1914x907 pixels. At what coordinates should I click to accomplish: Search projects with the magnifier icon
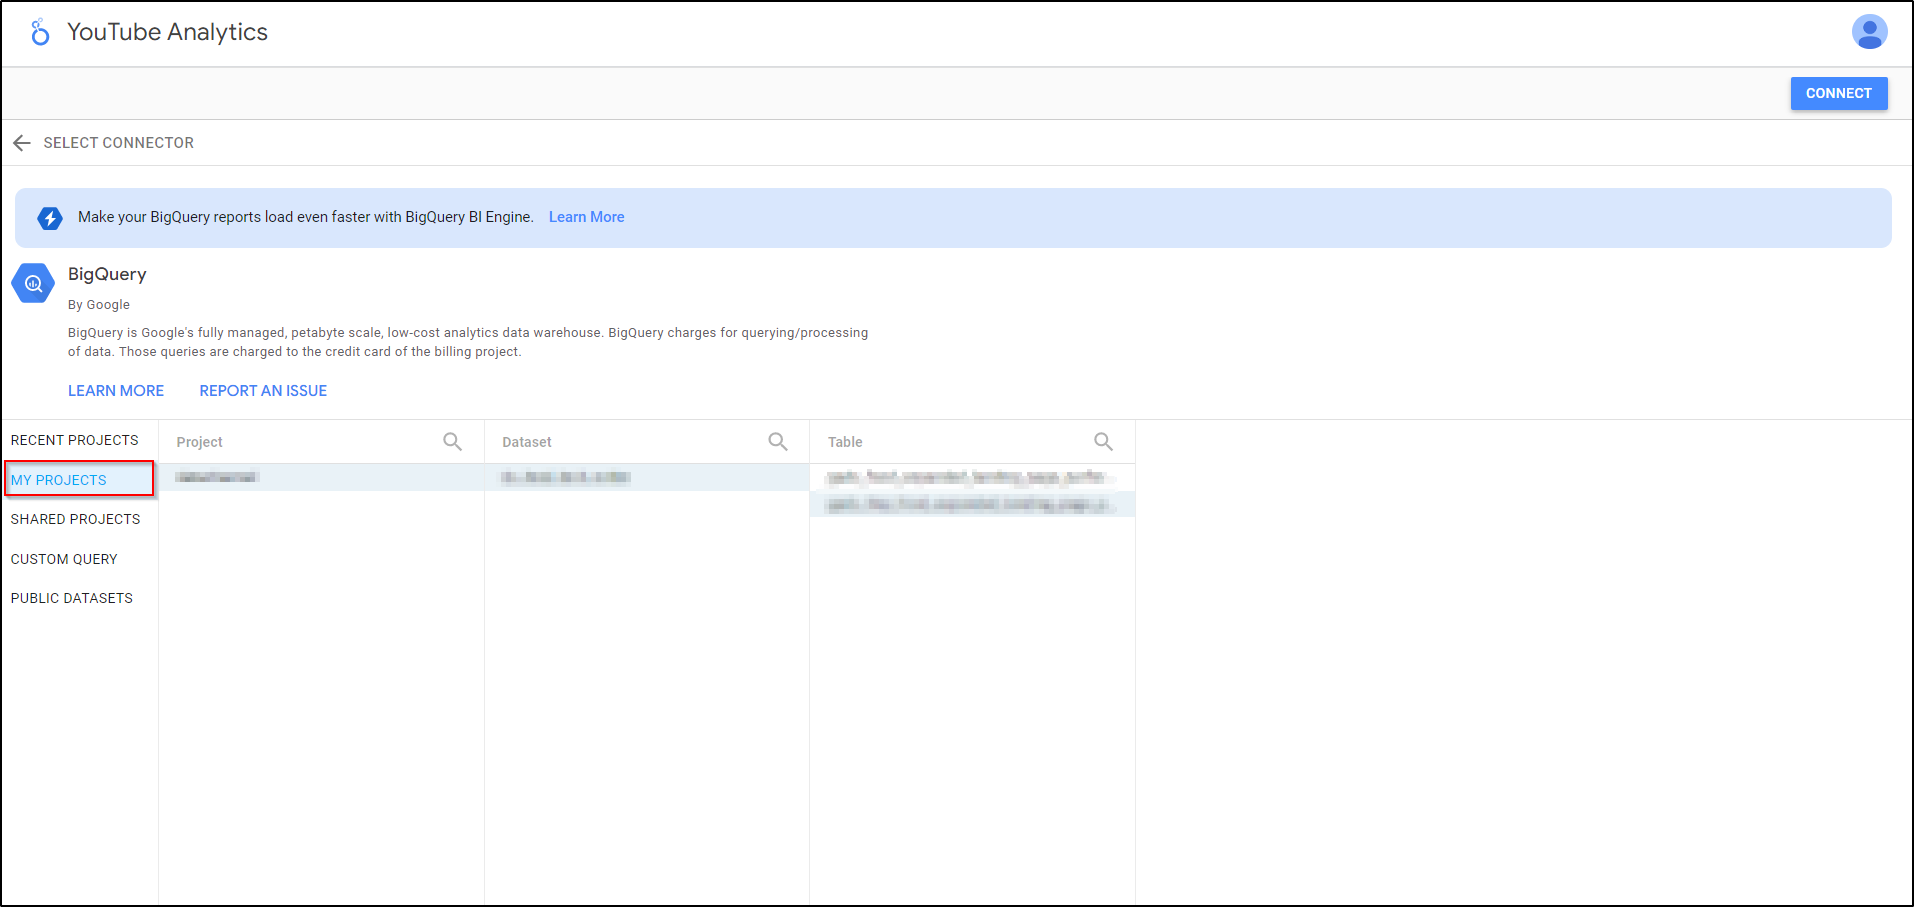(453, 442)
